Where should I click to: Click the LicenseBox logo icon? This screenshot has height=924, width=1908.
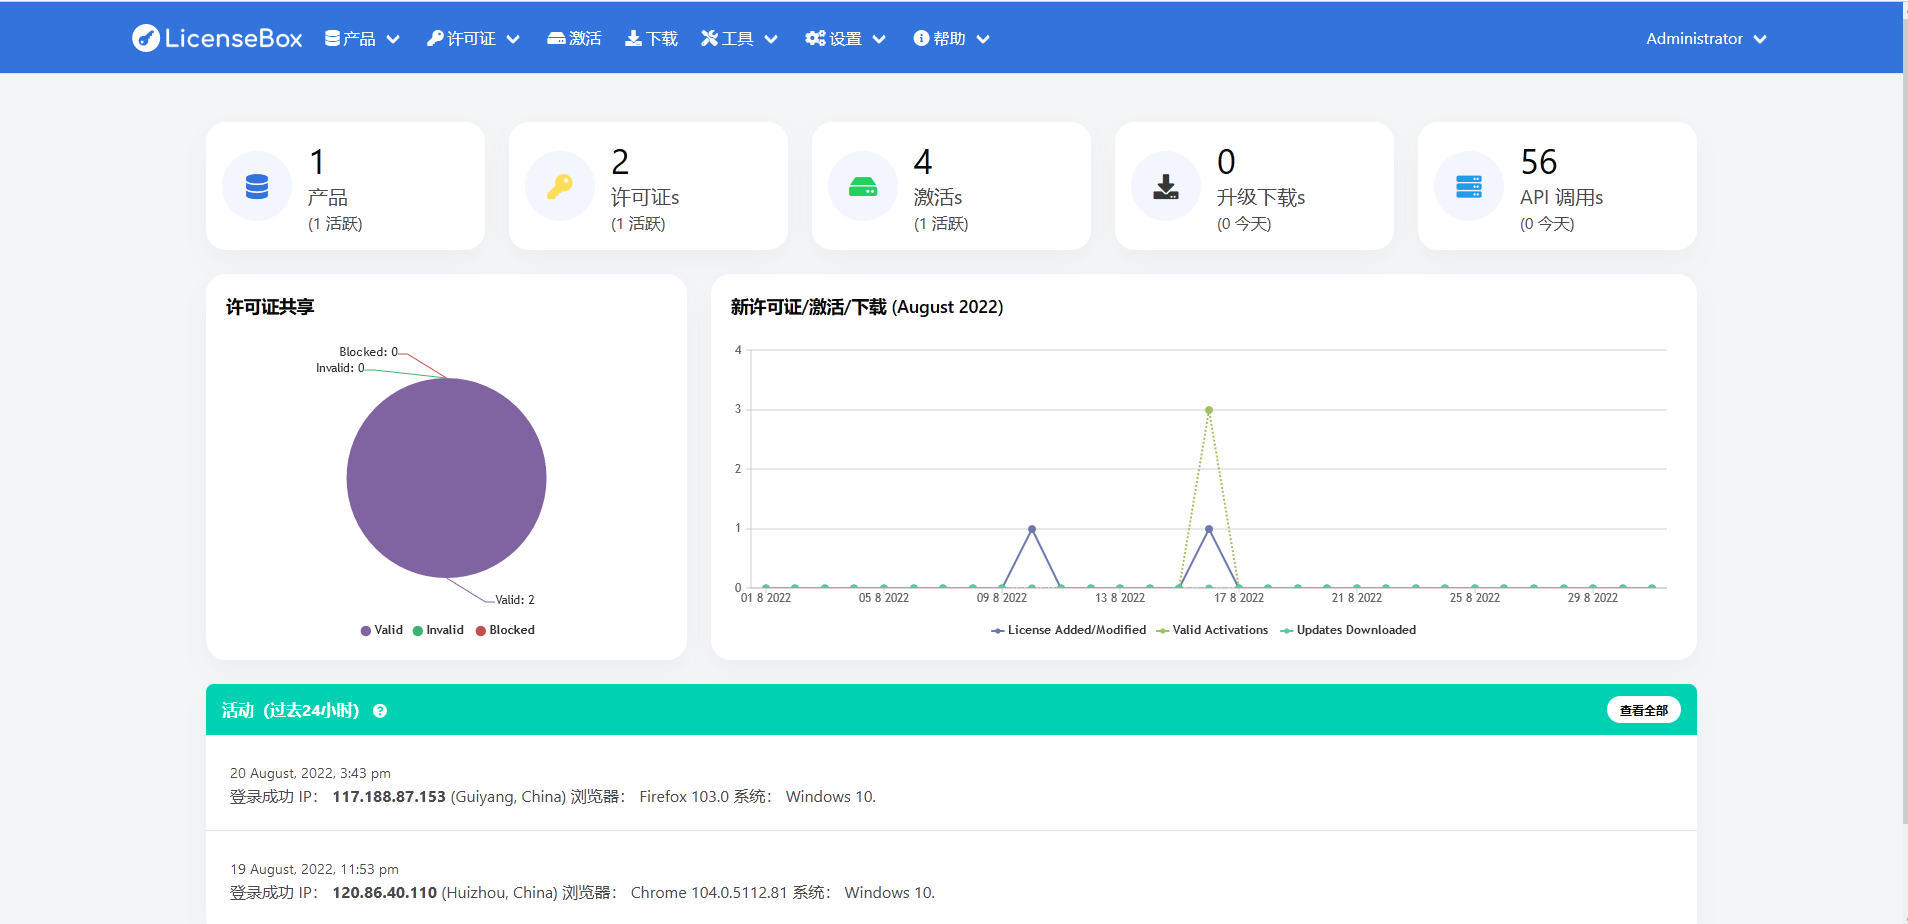(x=146, y=38)
